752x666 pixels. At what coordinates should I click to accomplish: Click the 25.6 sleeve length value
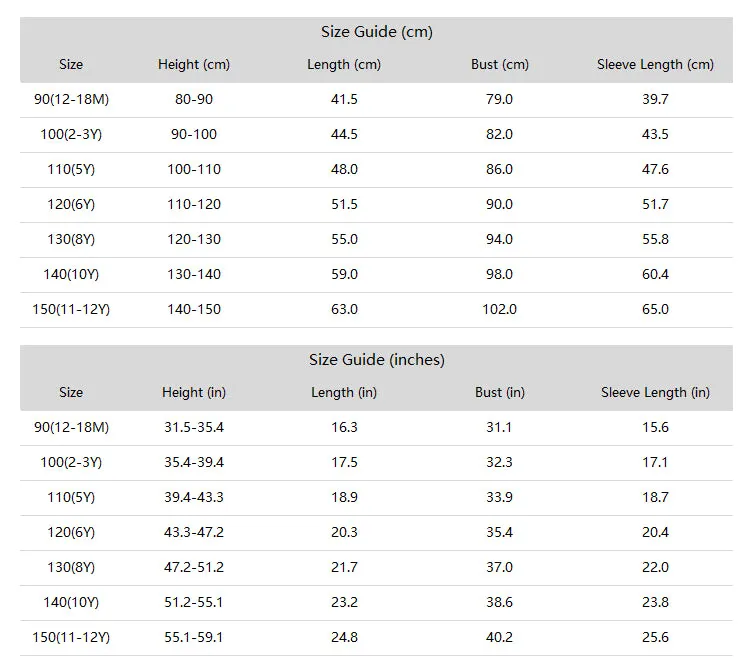[655, 637]
